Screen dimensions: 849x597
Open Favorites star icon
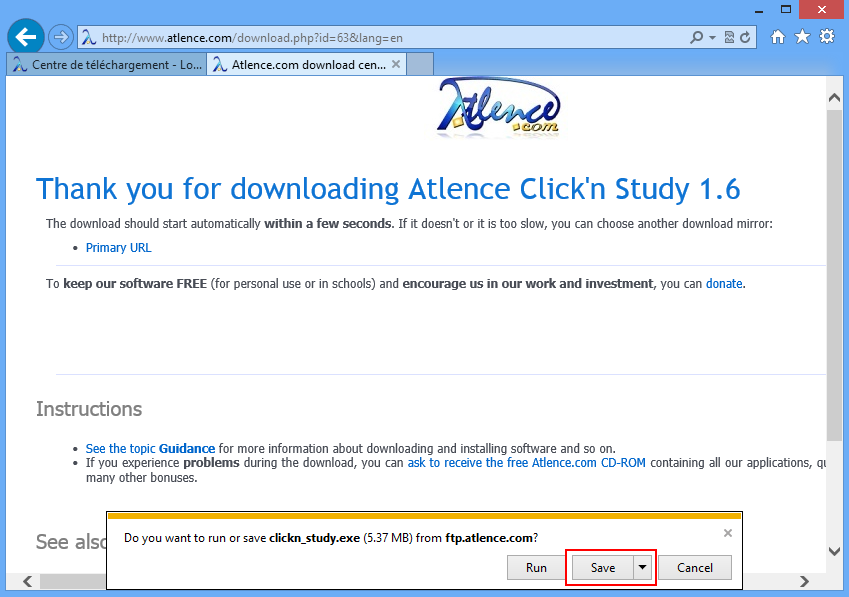tap(802, 37)
